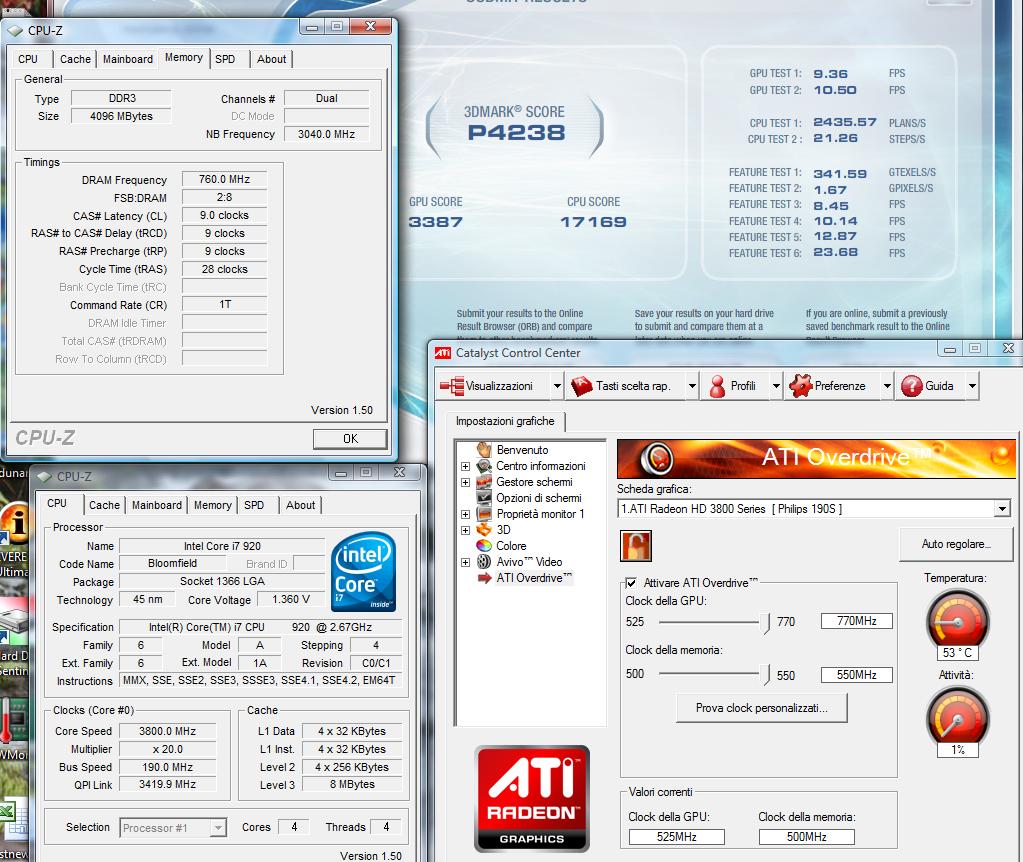The height and width of the screenshot is (862, 1023).
Task: Click the Profili toolbar icon
Action: click(x=717, y=386)
